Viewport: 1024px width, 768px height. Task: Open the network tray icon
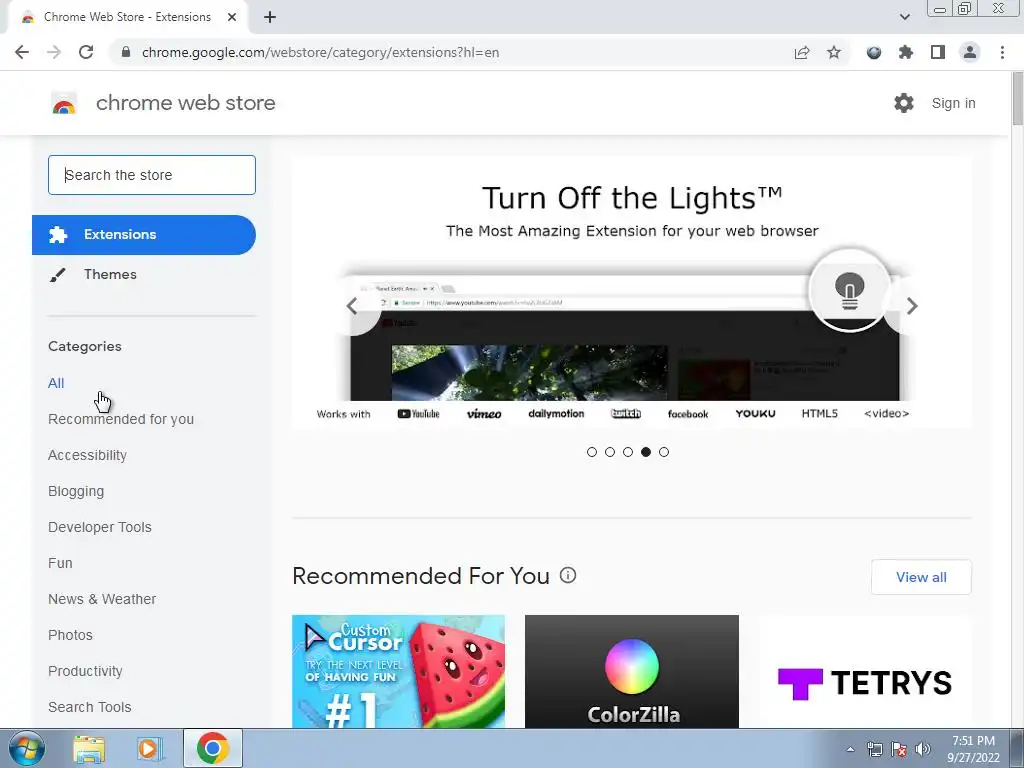point(874,749)
